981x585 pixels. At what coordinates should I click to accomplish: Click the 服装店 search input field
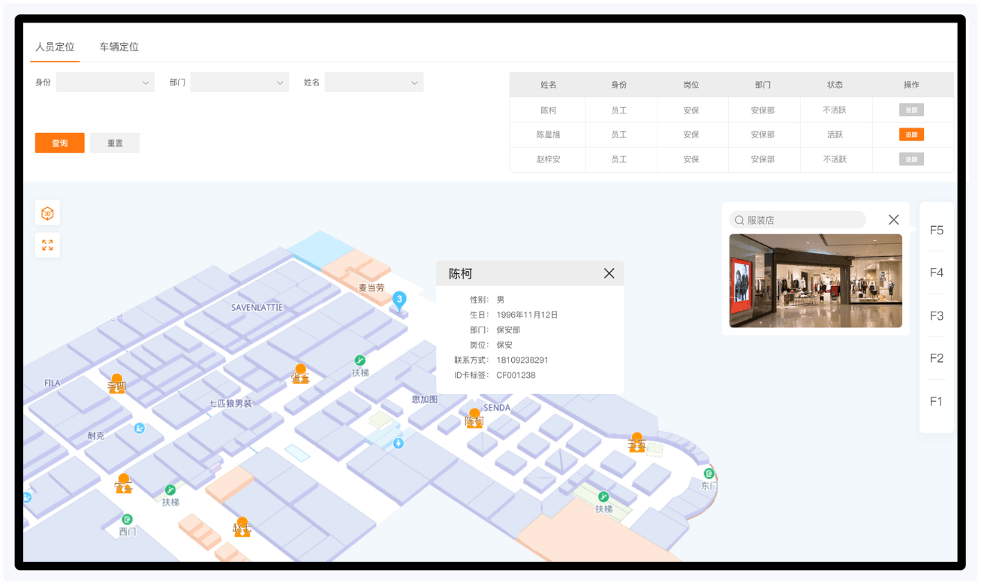click(x=798, y=220)
